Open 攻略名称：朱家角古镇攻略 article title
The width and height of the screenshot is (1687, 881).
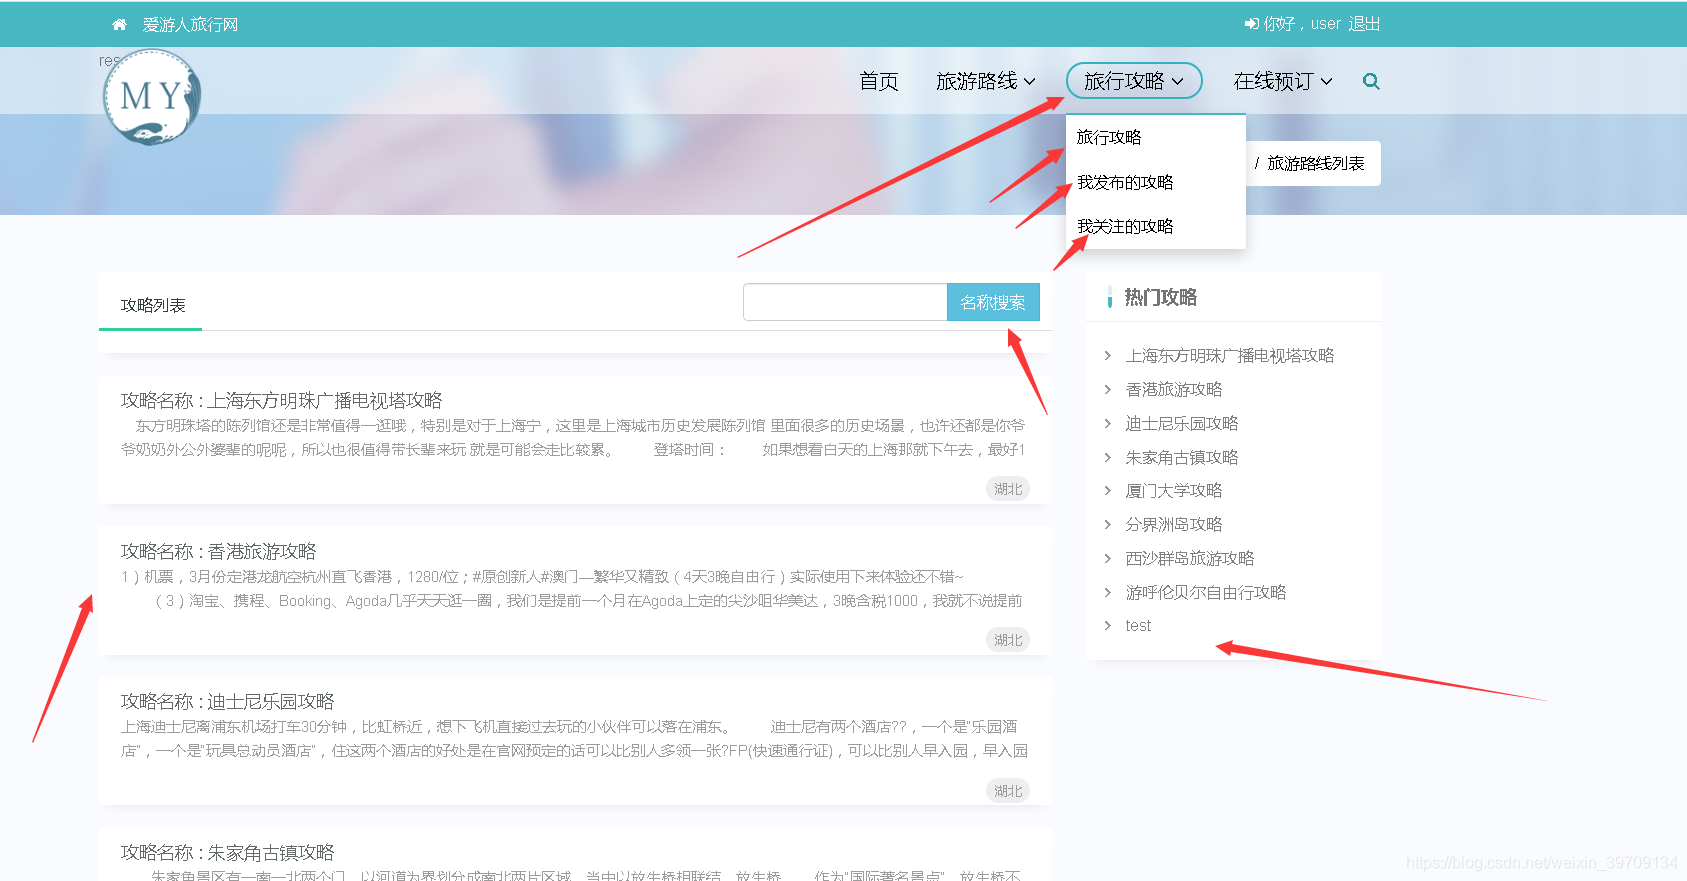tap(227, 853)
